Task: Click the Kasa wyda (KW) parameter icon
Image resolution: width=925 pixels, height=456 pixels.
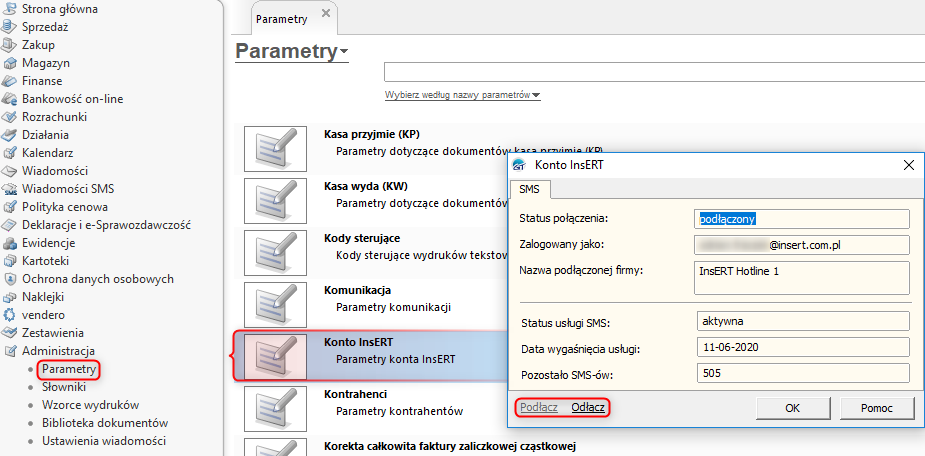Action: click(275, 201)
